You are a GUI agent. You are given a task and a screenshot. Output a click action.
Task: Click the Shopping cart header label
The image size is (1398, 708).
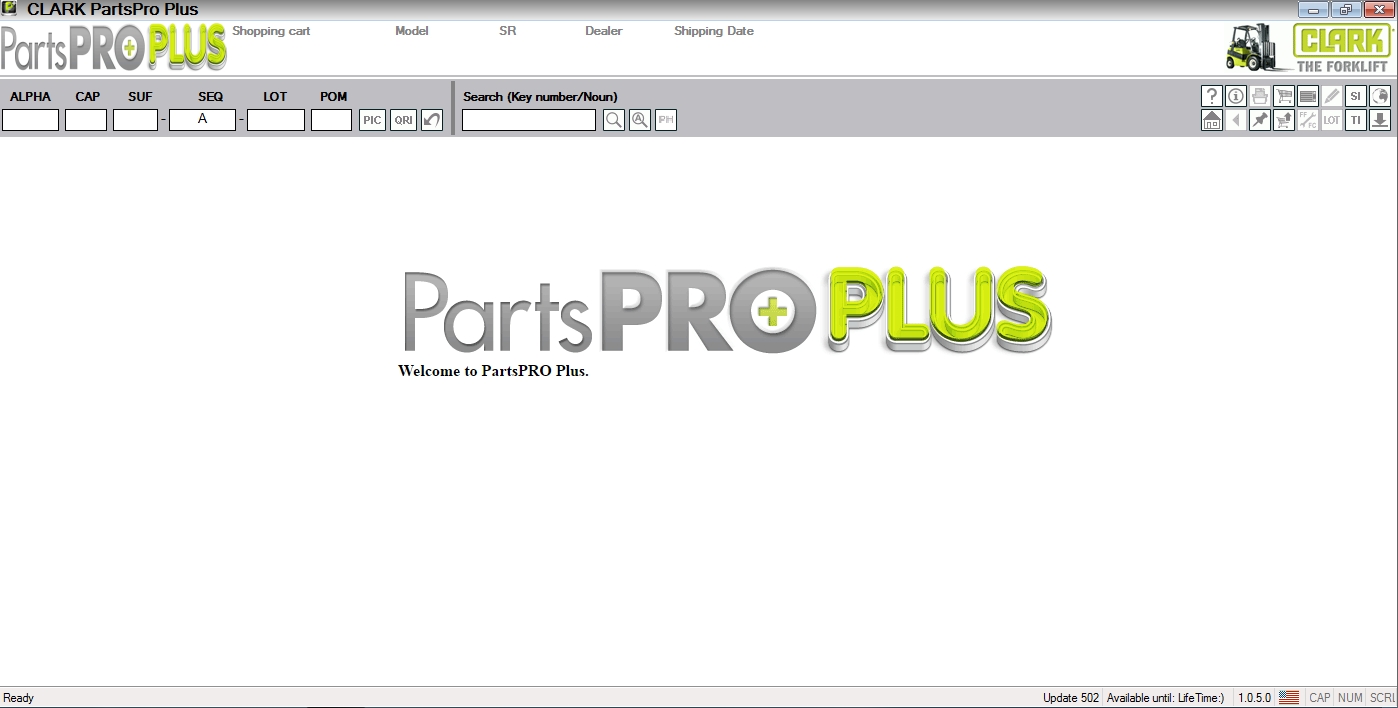pos(271,31)
